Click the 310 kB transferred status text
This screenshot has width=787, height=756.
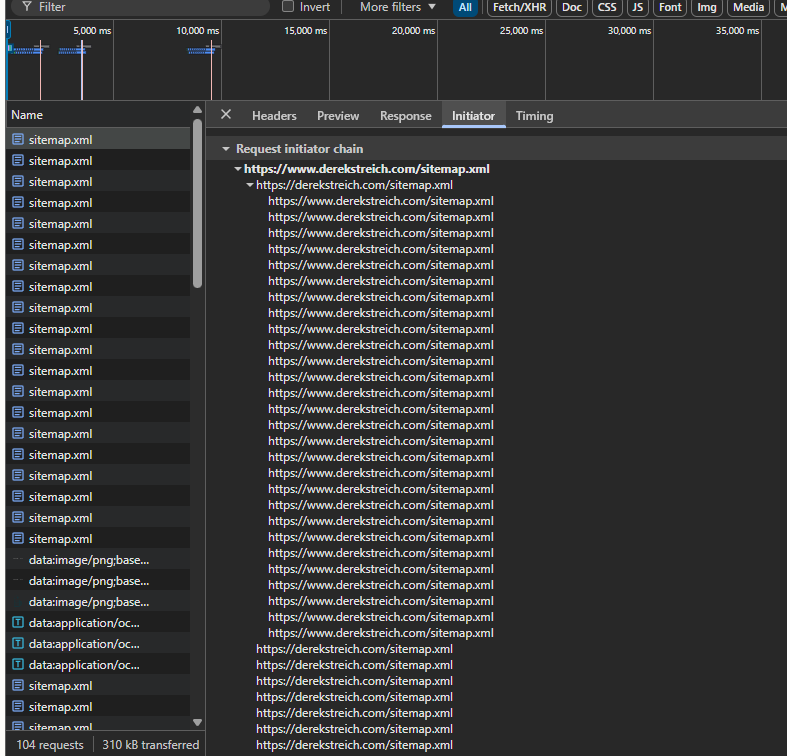151,744
